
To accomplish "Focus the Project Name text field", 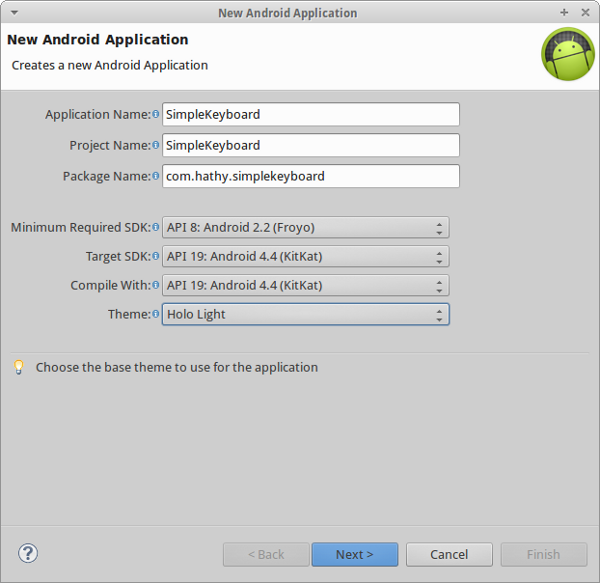I will (x=311, y=145).
